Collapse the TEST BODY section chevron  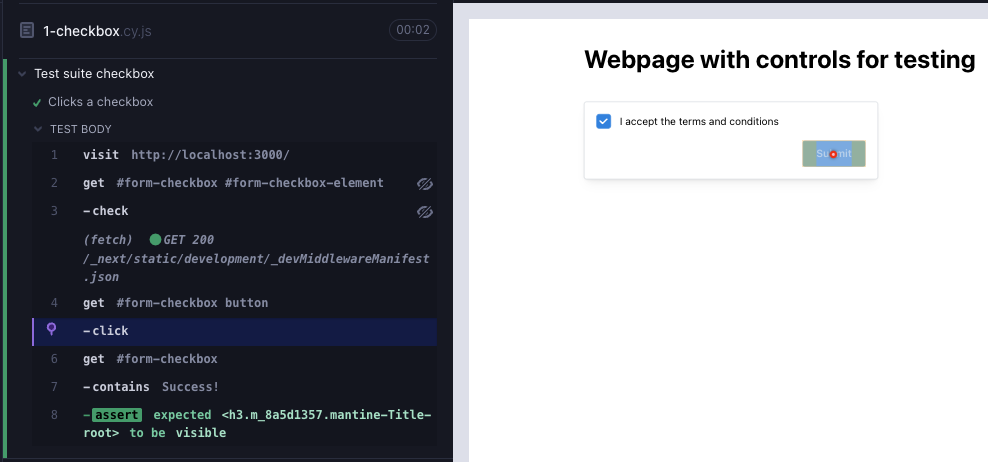coord(39,129)
